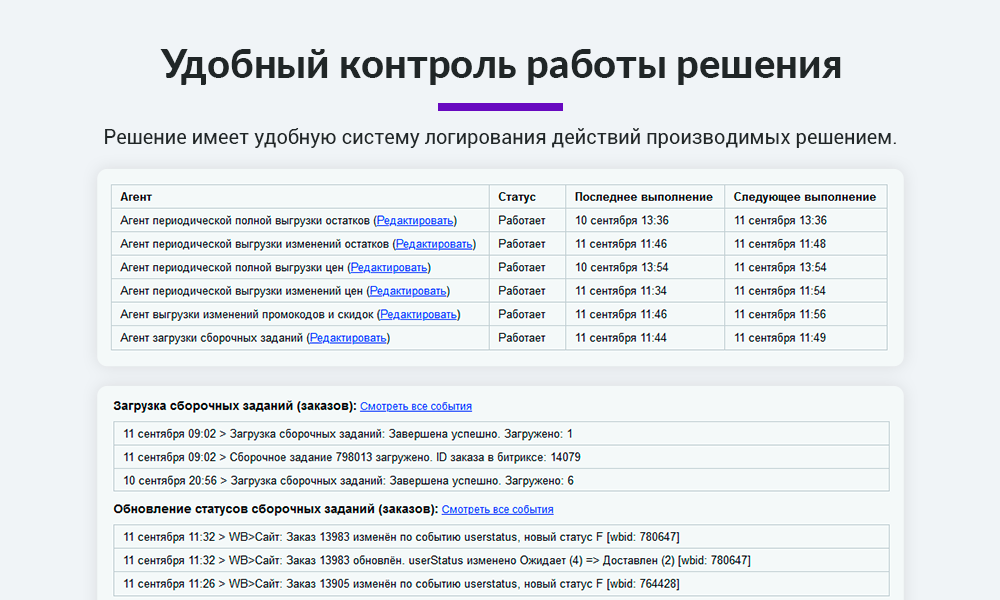Open Редактировать for stock changes export agent

pos(435,244)
